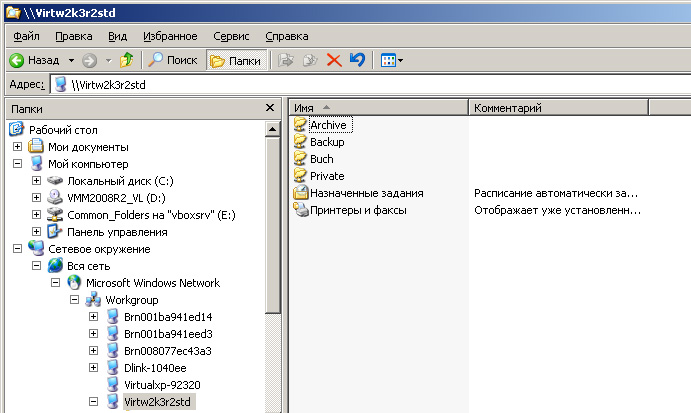The height and width of the screenshot is (413, 691).
Task: Select Назначенные задания icon
Action: point(301,193)
